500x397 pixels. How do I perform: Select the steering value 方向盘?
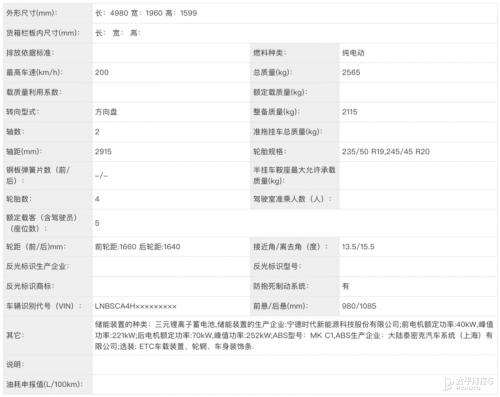[x=106, y=112]
